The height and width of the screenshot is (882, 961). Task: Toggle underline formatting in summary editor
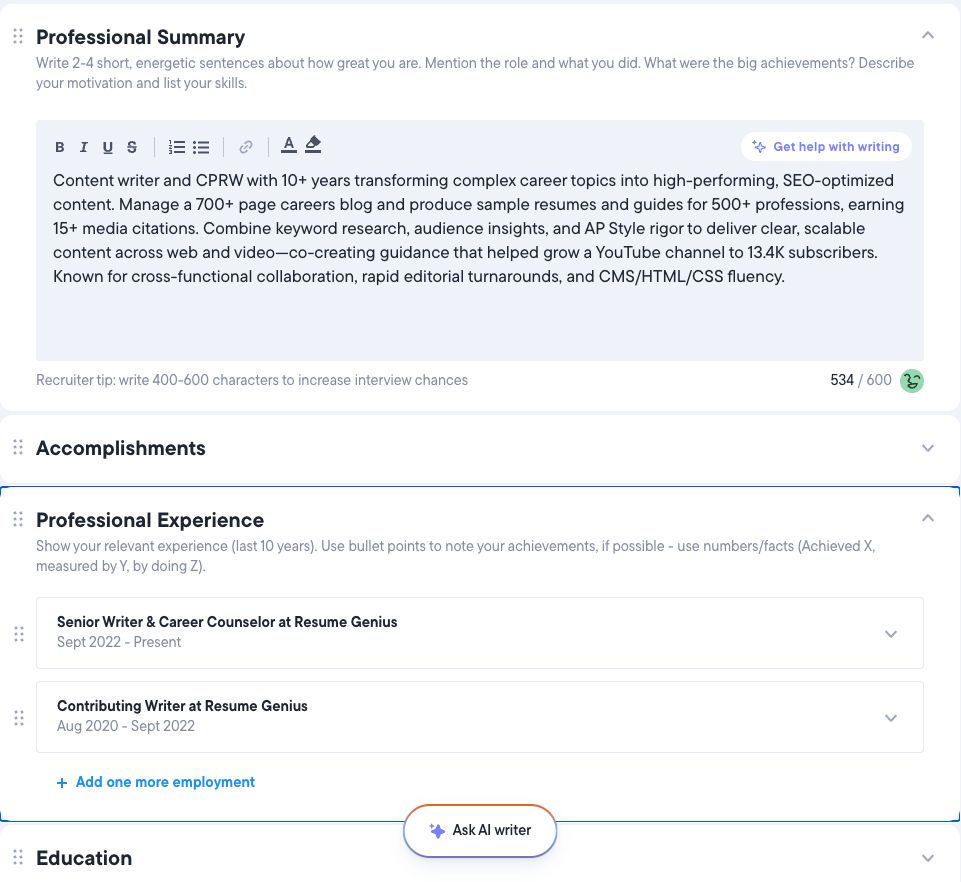(x=108, y=148)
